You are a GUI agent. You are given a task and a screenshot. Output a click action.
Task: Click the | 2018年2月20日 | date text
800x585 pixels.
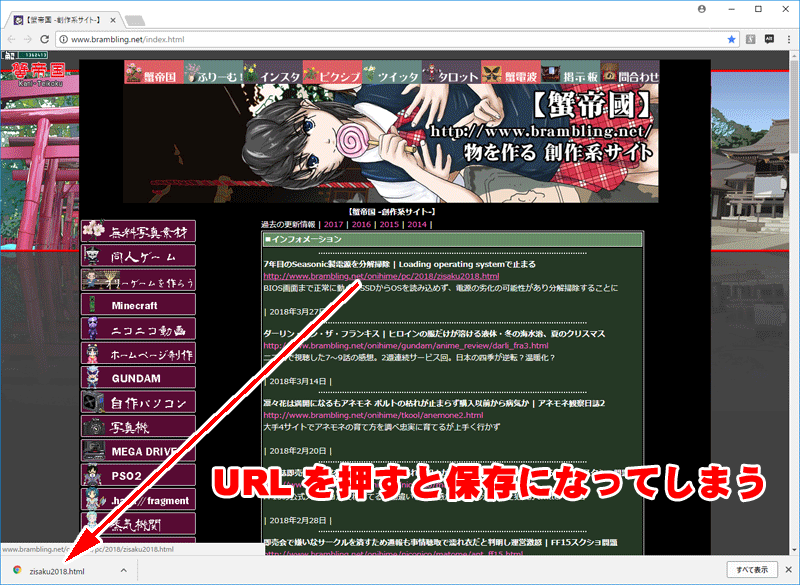point(298,451)
